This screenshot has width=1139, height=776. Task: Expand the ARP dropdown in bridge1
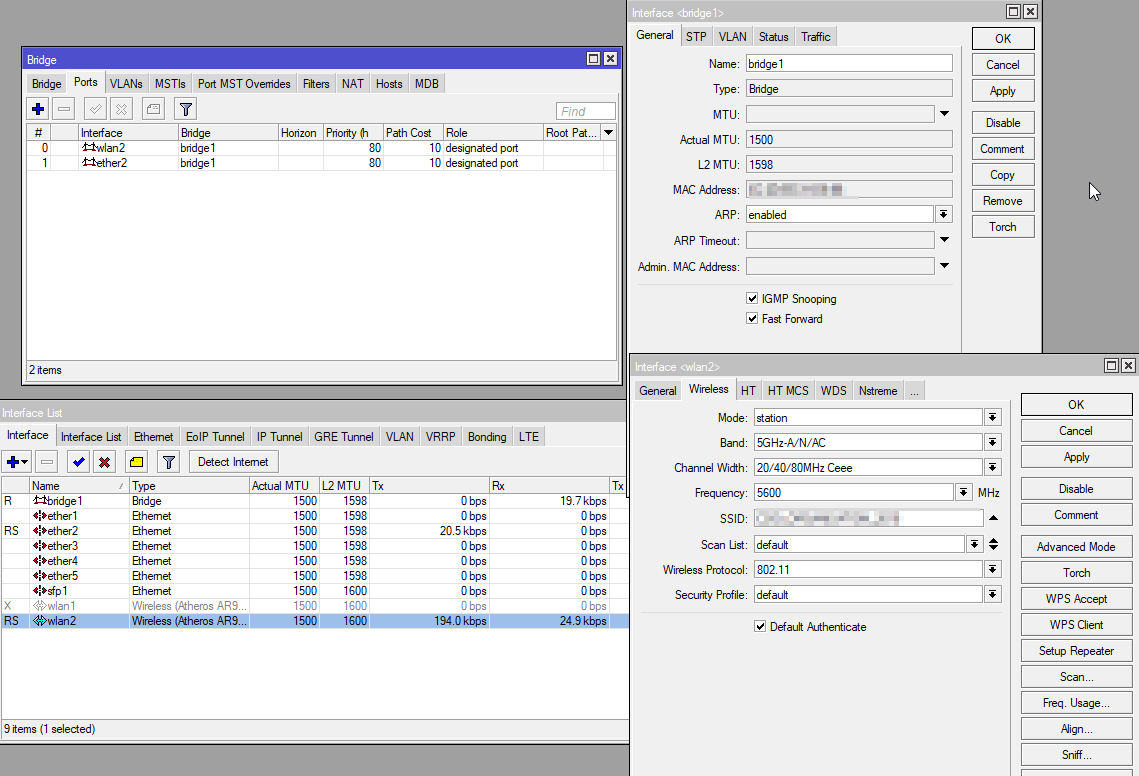pos(943,215)
